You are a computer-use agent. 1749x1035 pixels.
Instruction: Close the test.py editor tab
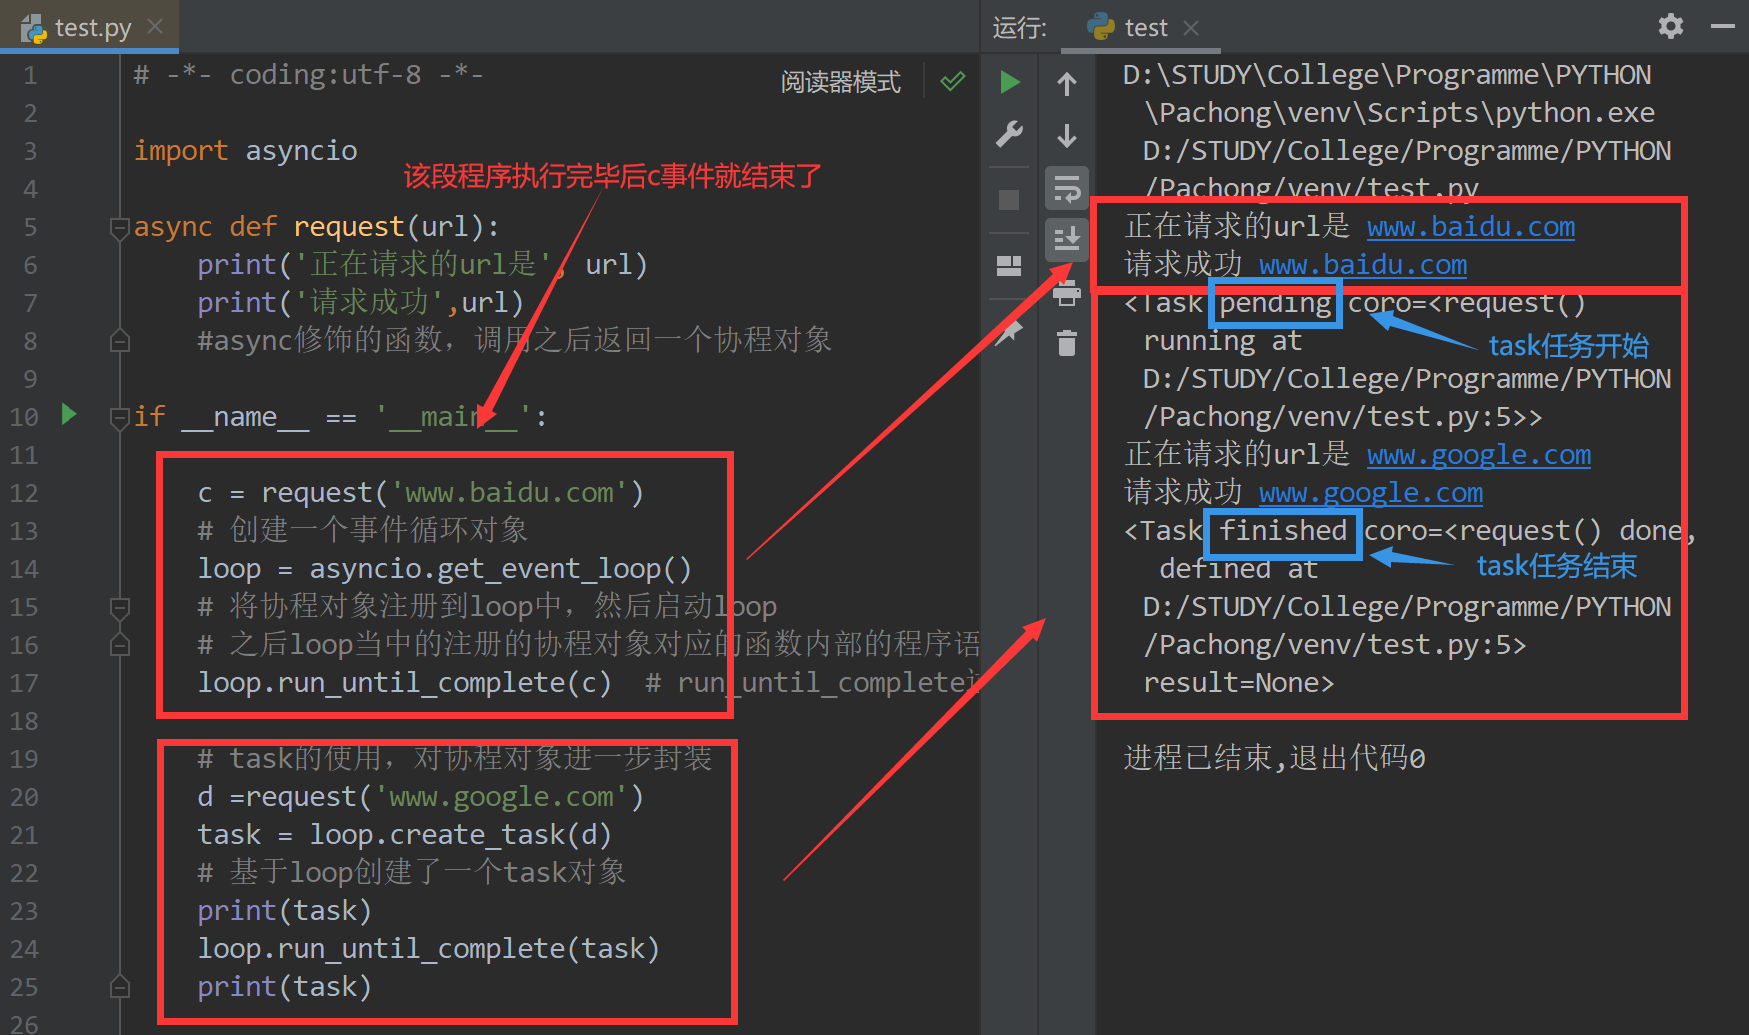click(x=155, y=26)
